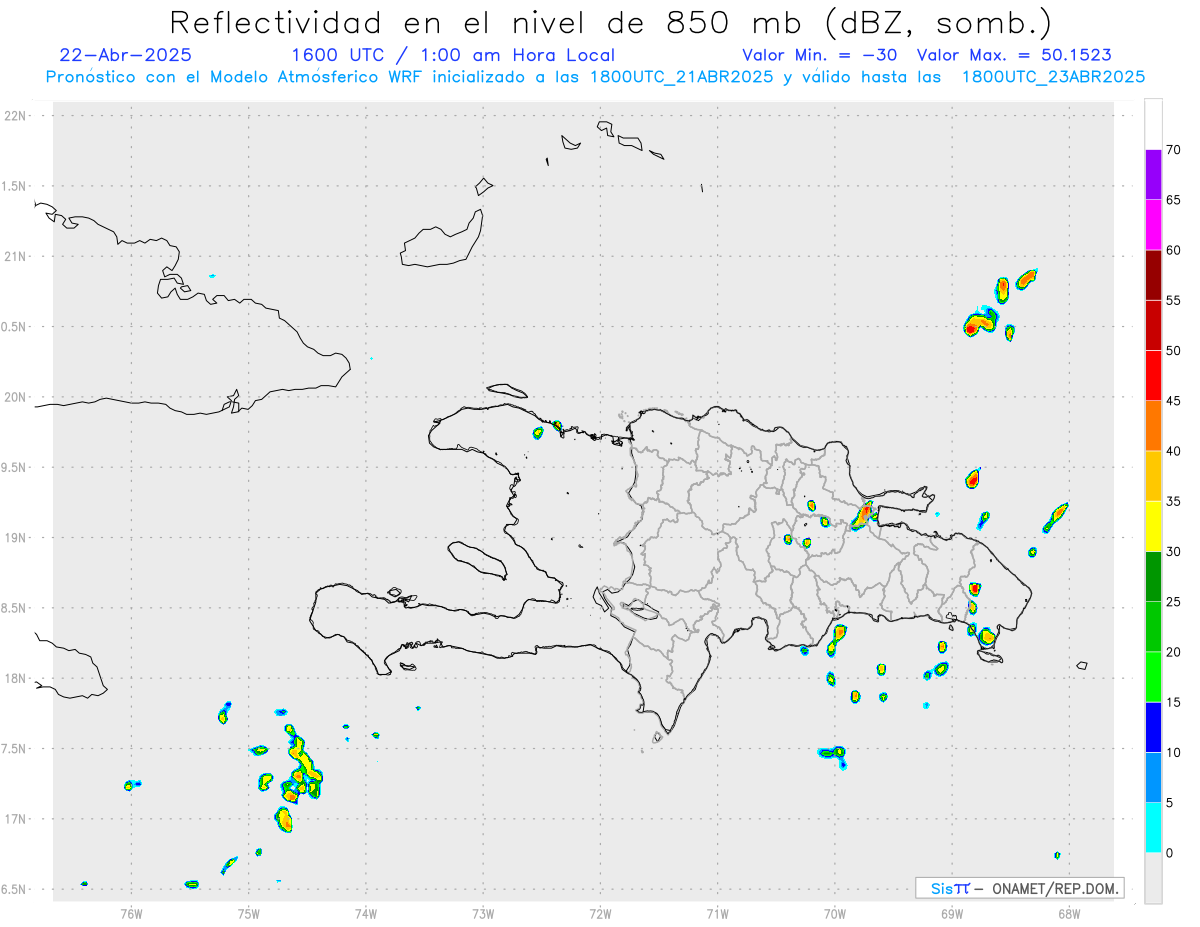Click the colorbar tick label "55"
The image size is (1200, 927).
(1175, 300)
